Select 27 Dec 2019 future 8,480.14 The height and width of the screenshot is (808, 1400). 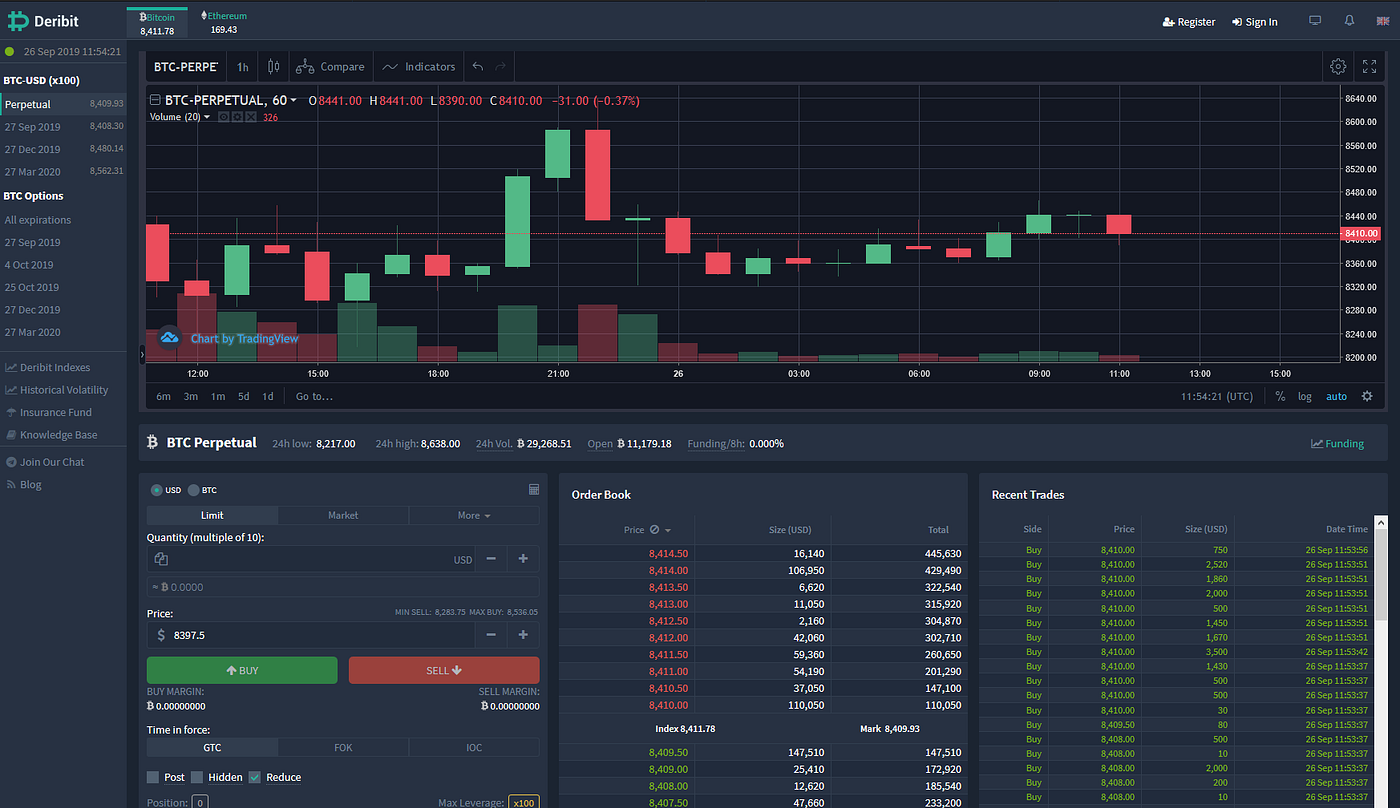pyautogui.click(x=63, y=149)
